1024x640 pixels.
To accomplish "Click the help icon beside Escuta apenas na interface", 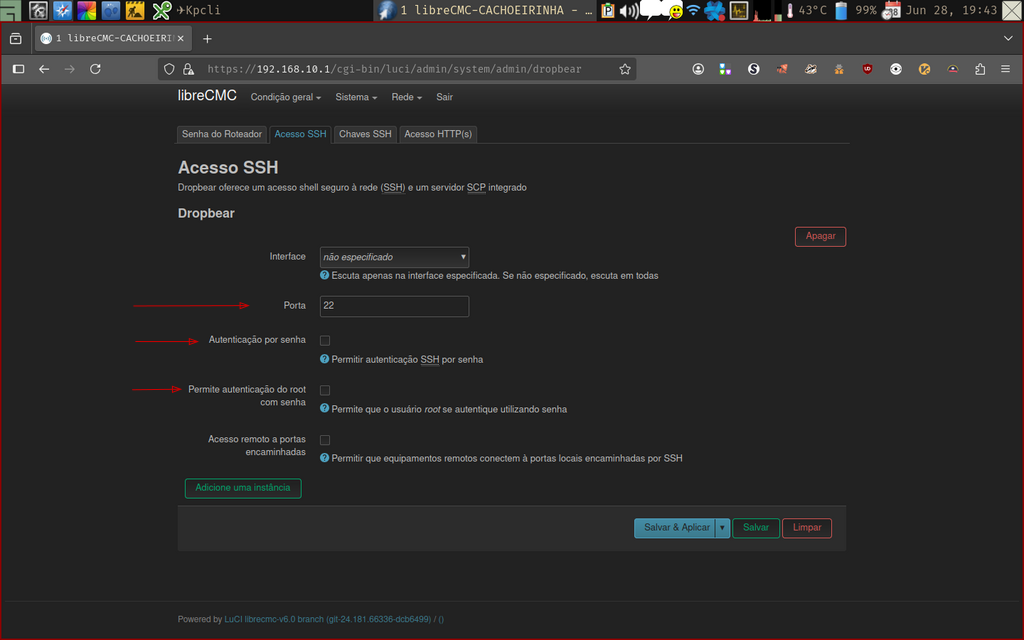I will 325,276.
